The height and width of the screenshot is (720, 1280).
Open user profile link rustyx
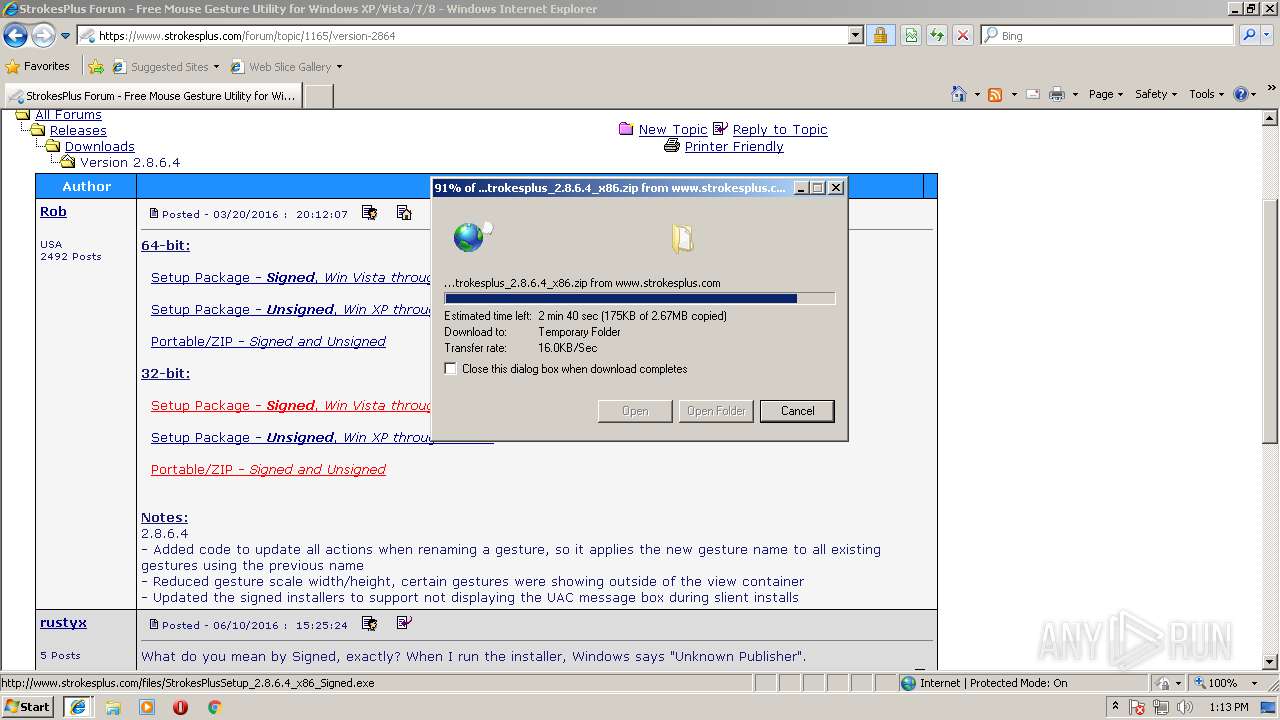pyautogui.click(x=63, y=623)
